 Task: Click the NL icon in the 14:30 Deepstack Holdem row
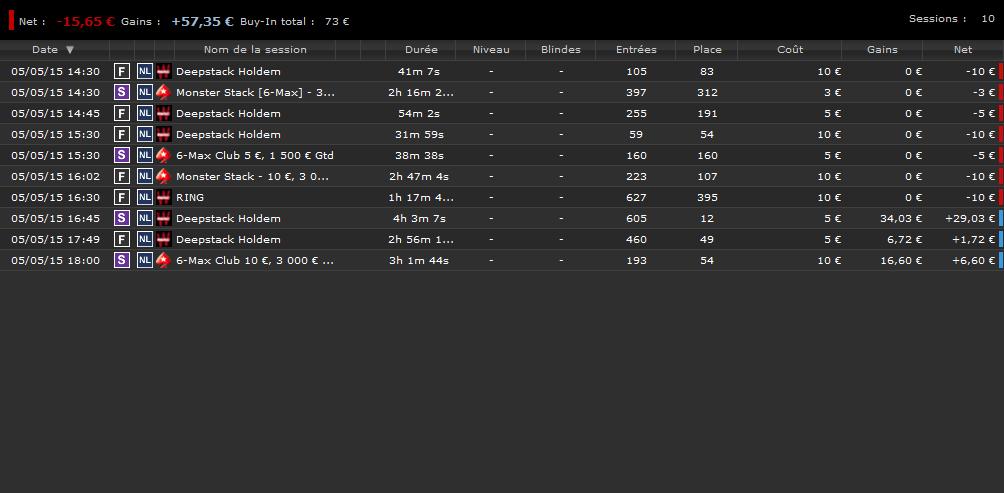click(145, 71)
